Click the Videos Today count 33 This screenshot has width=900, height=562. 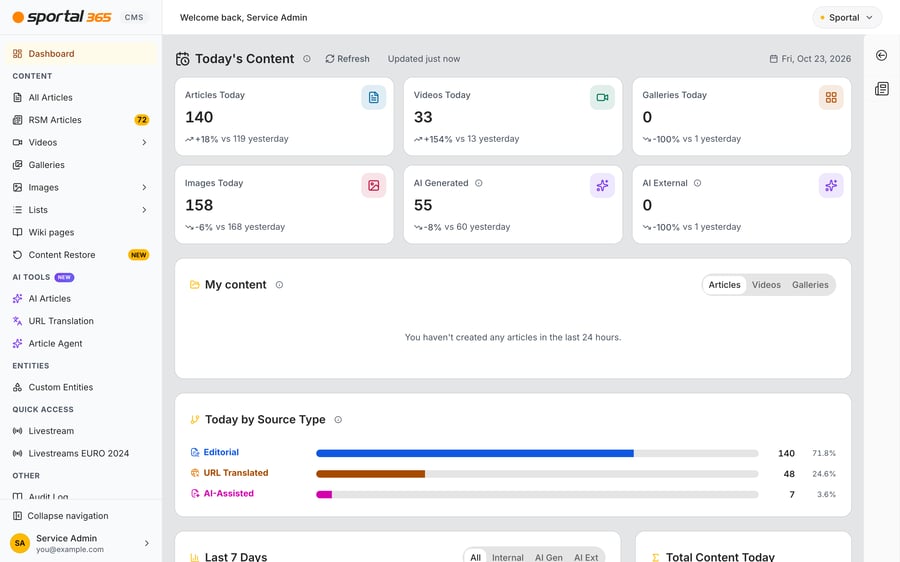click(x=423, y=117)
